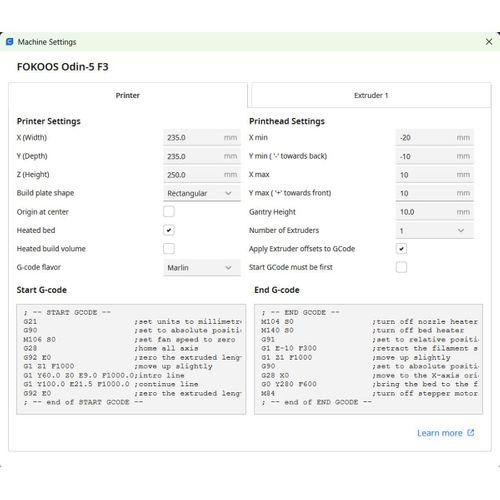Click the X (Width) input field
The image size is (500, 500).
pos(202,138)
